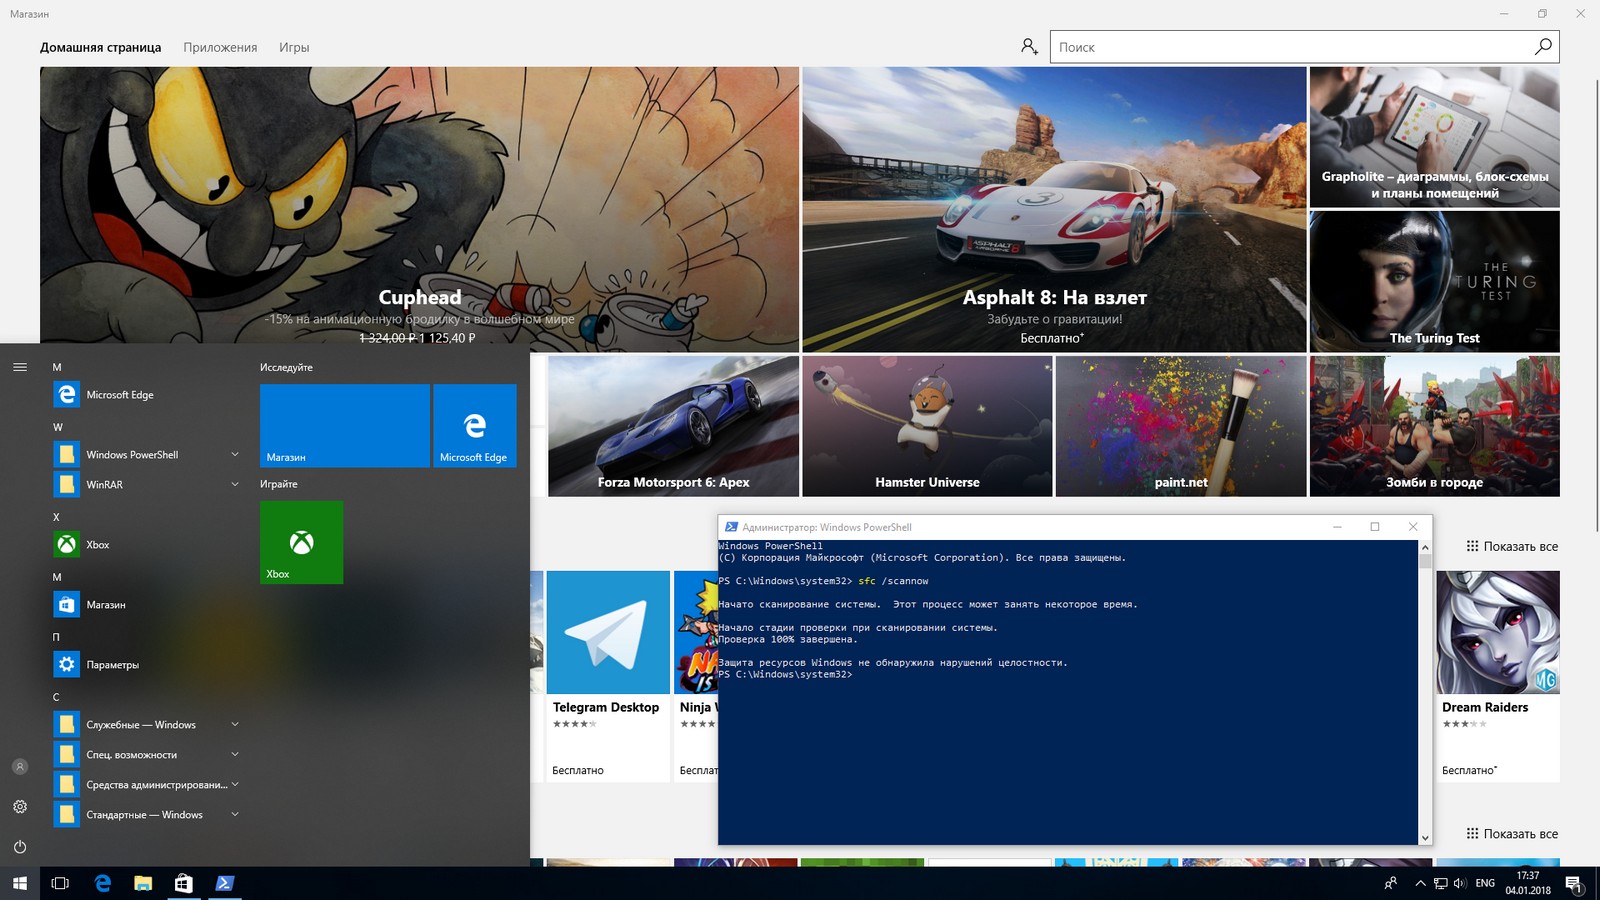Image resolution: width=1600 pixels, height=900 pixels.
Task: Open the Игры tab in Store
Action: tap(294, 47)
